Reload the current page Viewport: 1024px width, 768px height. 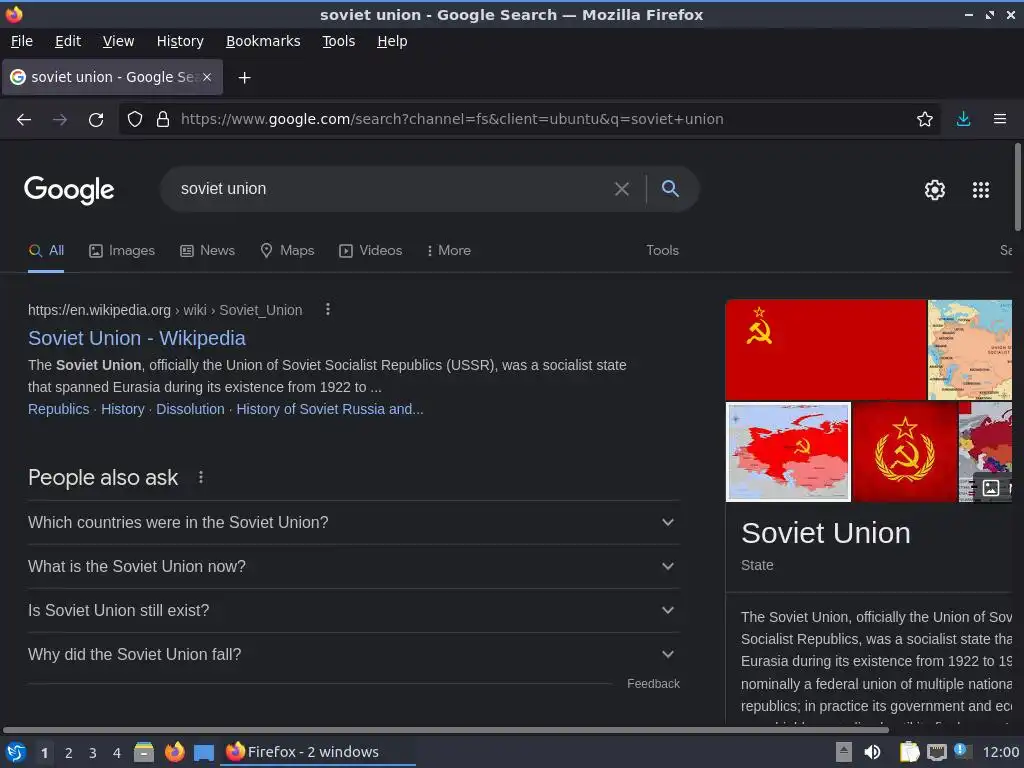click(96, 120)
